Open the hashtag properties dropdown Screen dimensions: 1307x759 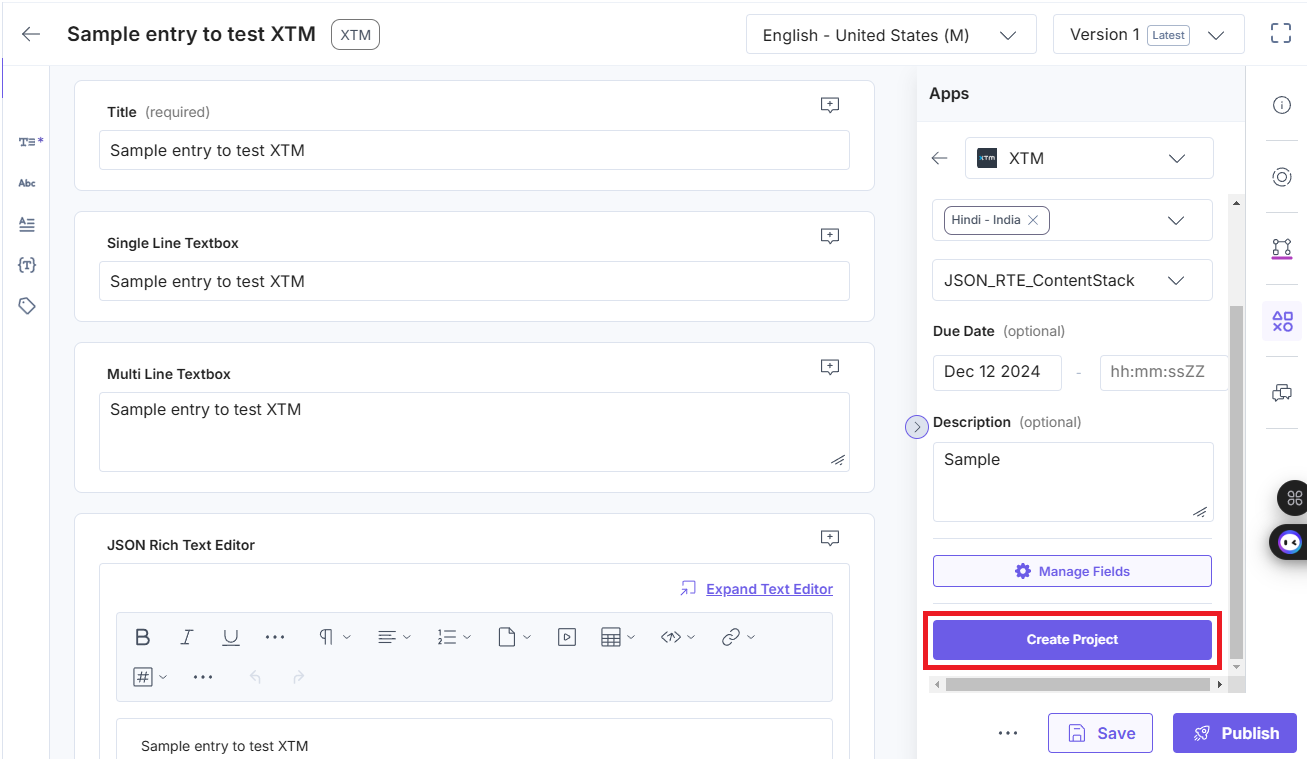[x=150, y=677]
